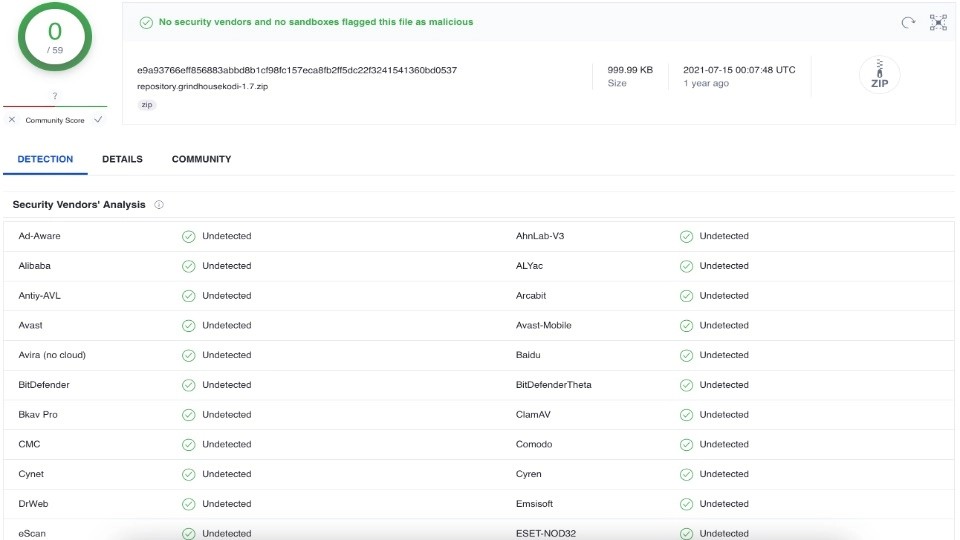
Task: Select the Detection tab
Action: 45,159
